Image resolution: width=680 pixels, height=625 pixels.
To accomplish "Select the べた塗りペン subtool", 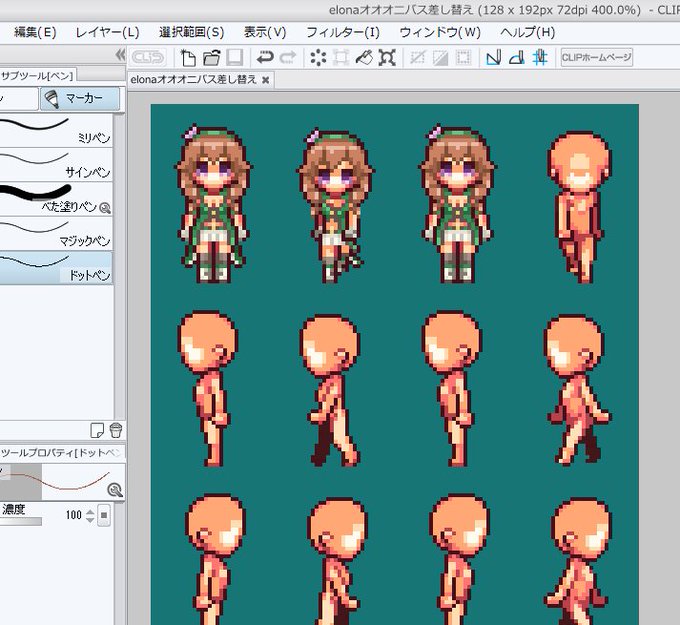I will coord(56,199).
